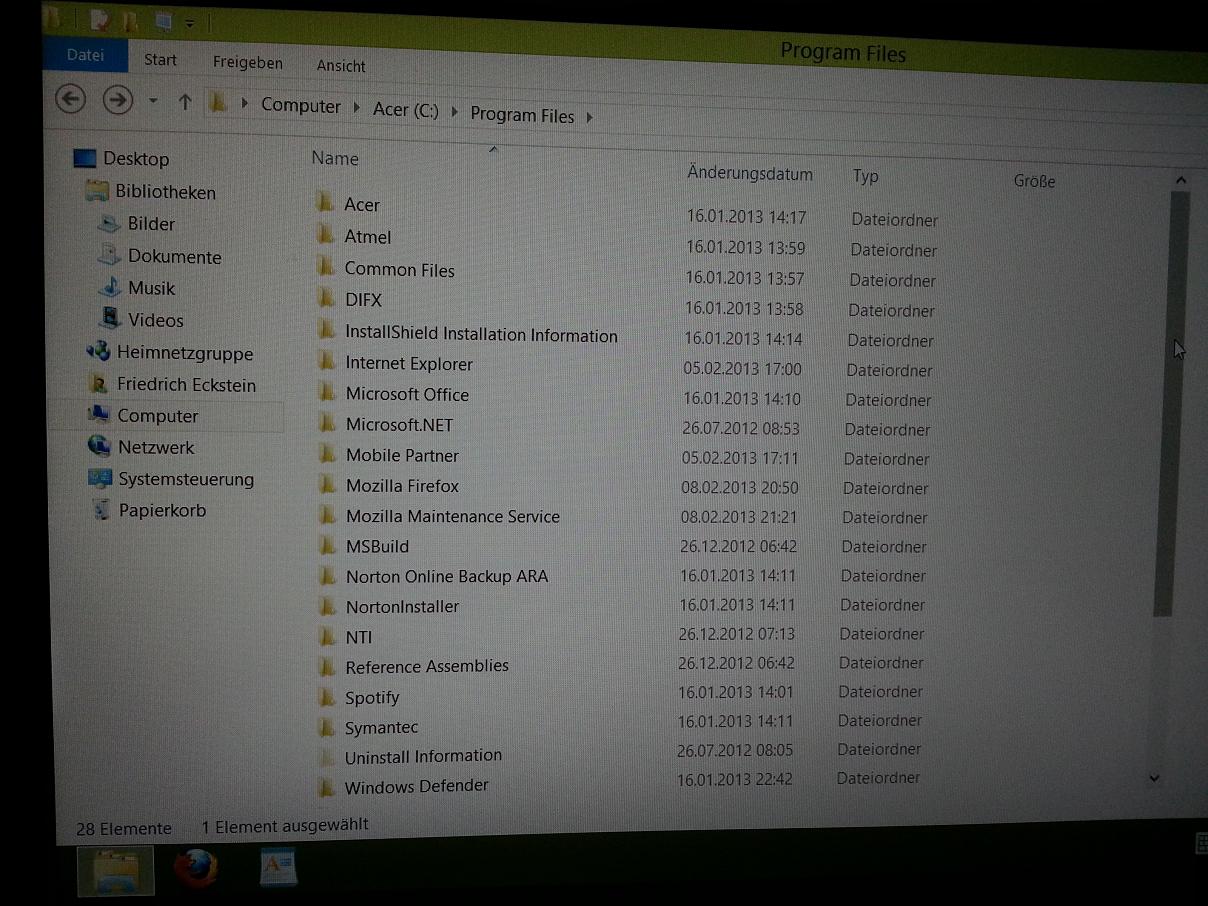Open Systemsteuerung from sidebar
Screen dimensions: 1208x906
coord(186,479)
